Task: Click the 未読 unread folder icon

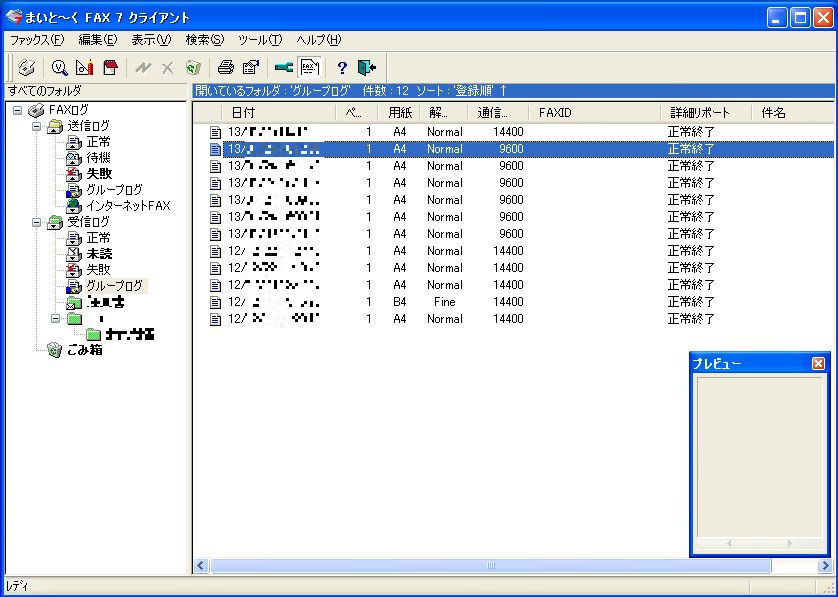Action: pos(73,254)
